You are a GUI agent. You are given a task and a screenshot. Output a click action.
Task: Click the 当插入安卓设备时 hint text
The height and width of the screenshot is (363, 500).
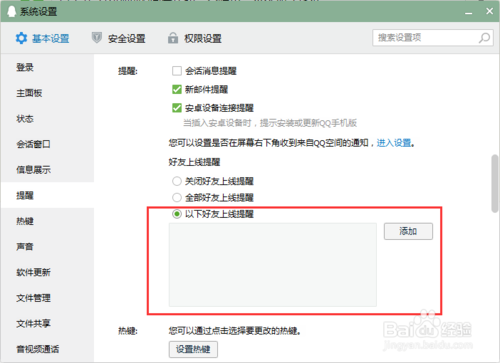[x=270, y=123]
